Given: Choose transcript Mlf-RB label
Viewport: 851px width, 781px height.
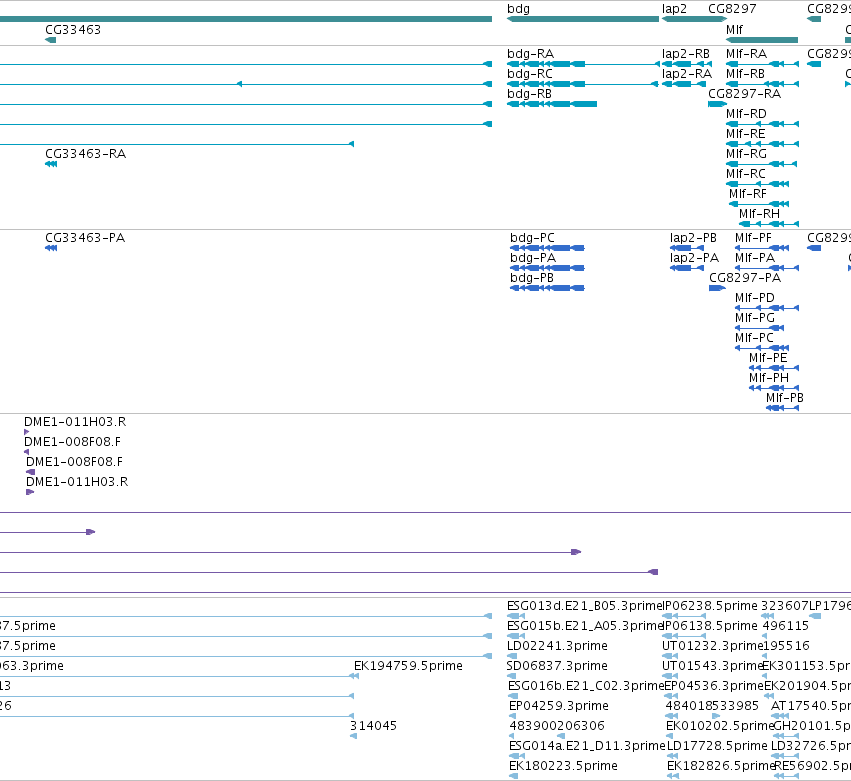Looking at the screenshot, I should tap(745, 74).
